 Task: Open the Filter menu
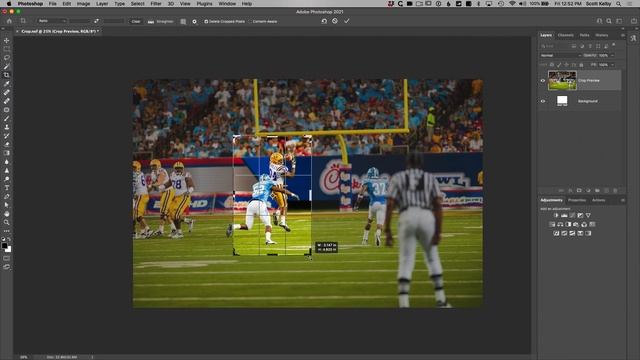(156, 4)
